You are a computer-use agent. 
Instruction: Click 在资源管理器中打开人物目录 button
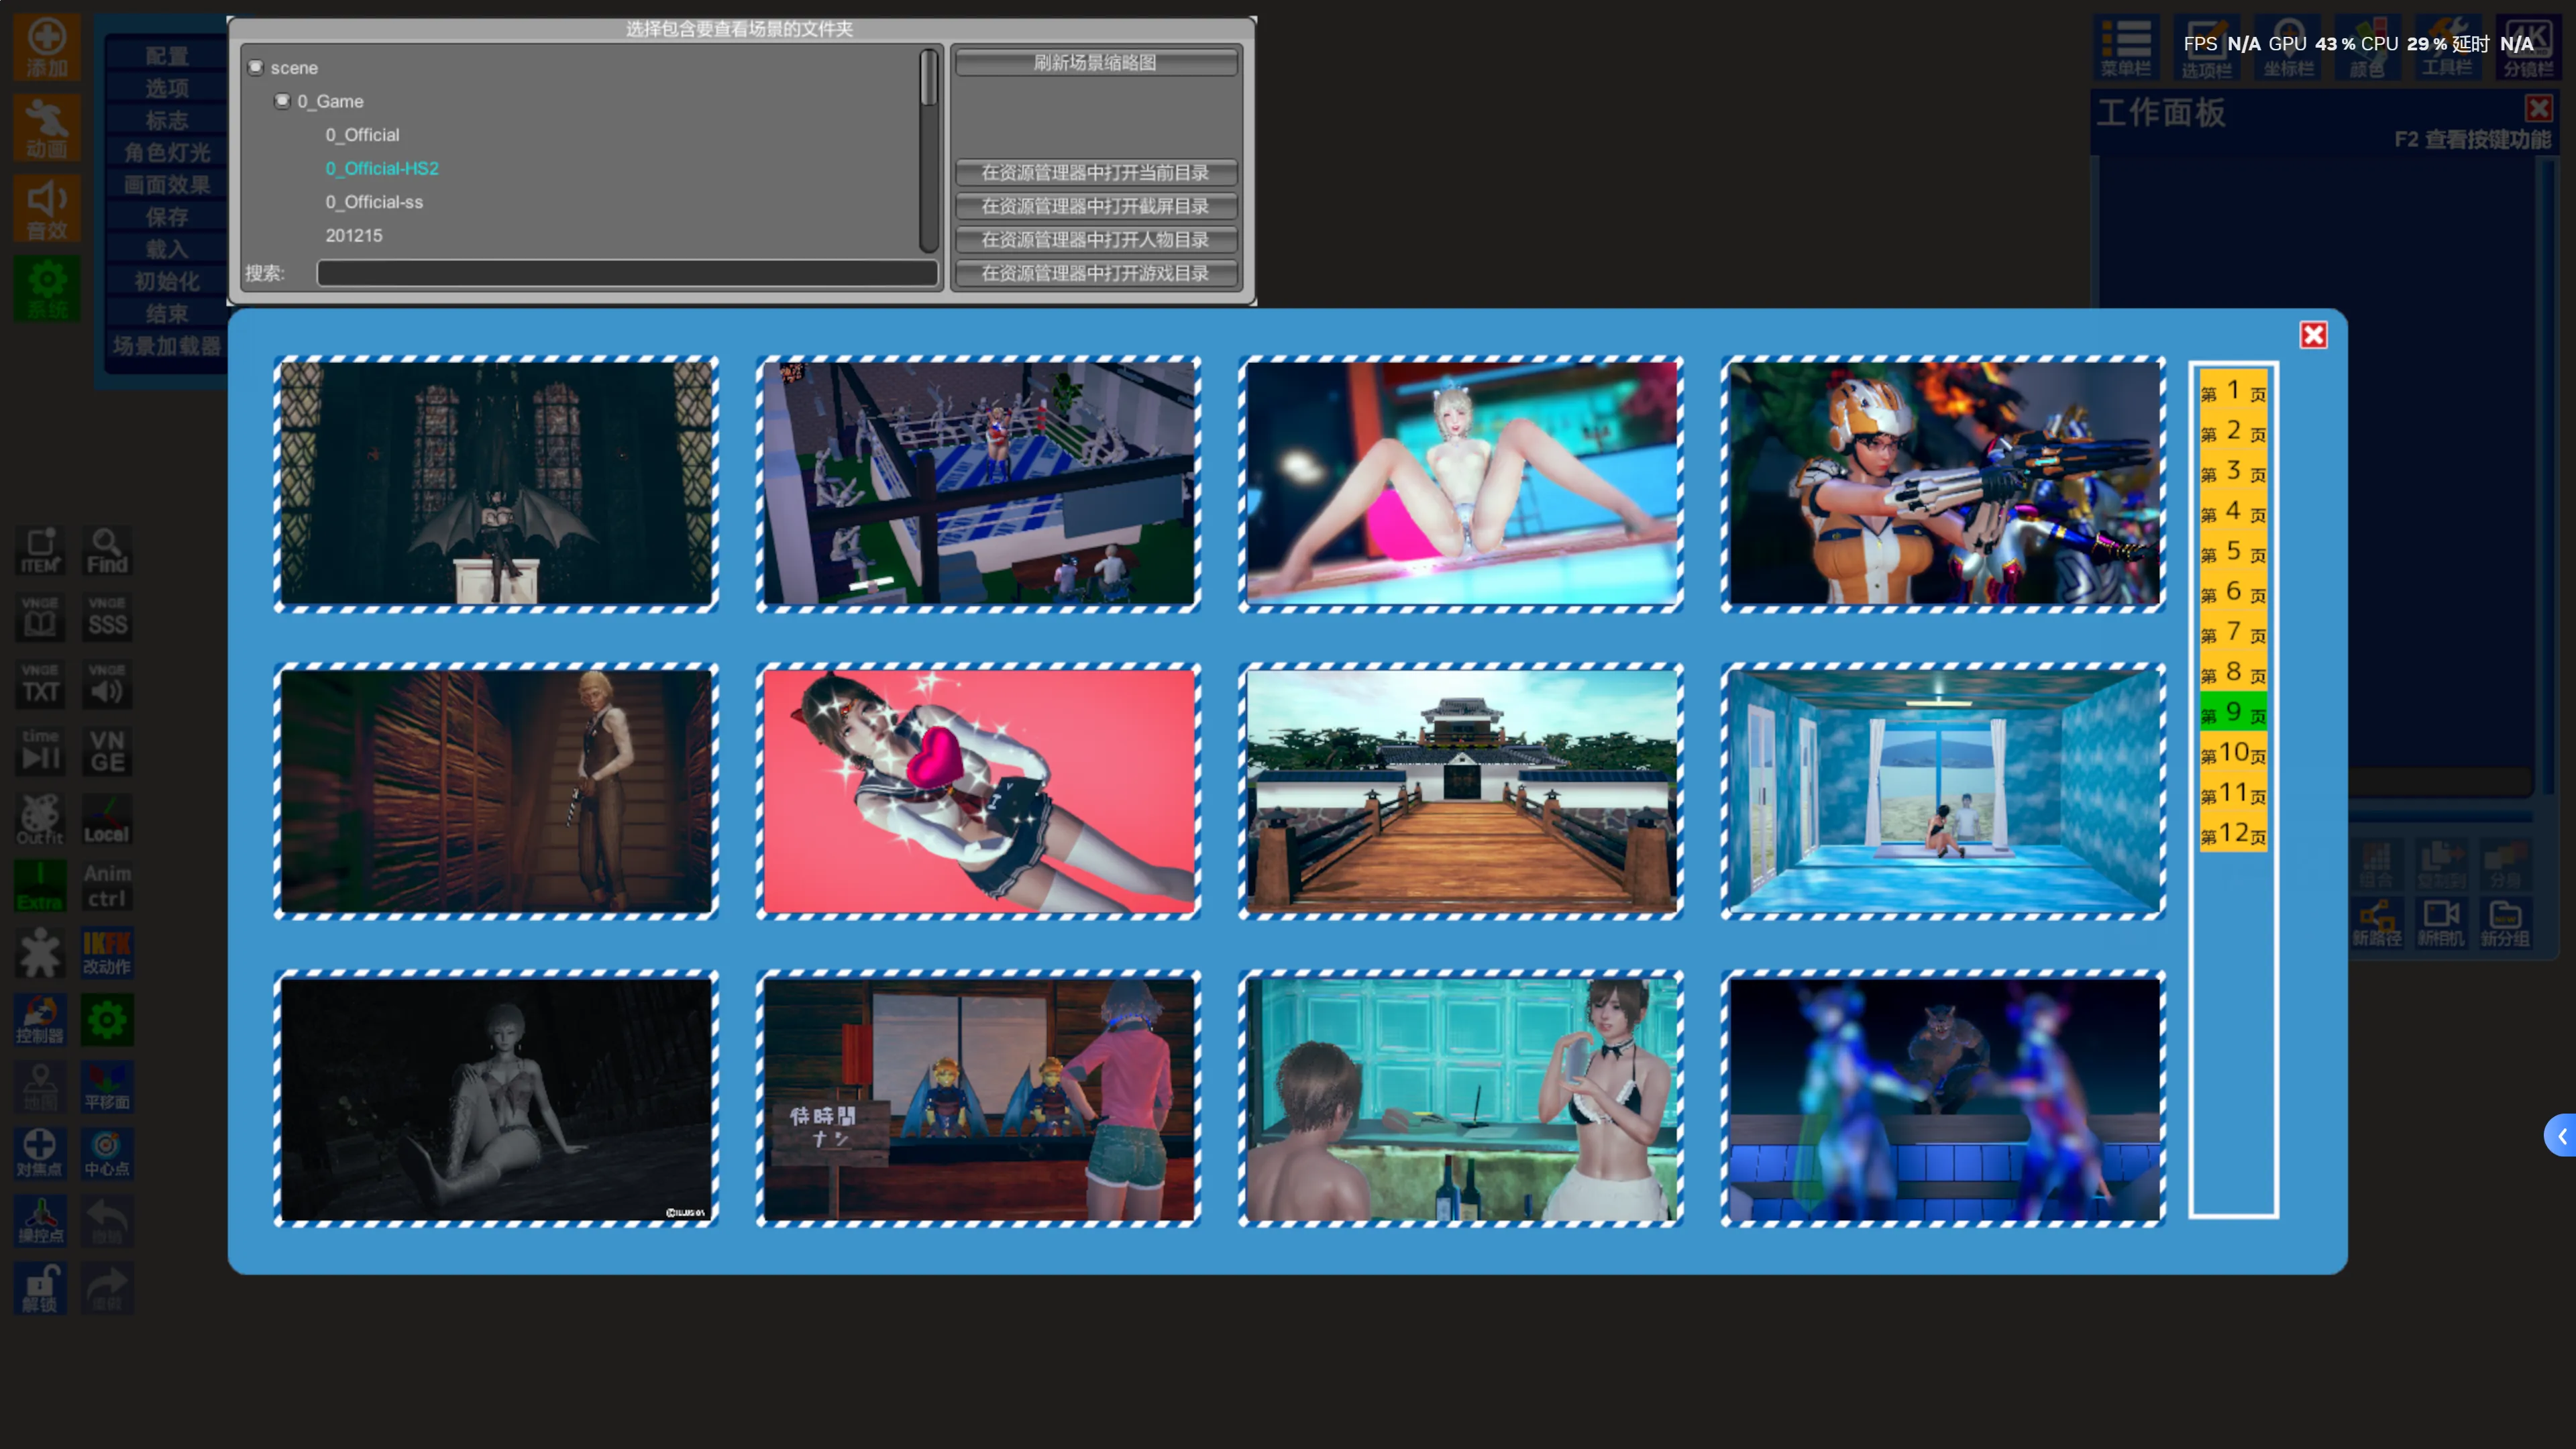pos(1096,239)
